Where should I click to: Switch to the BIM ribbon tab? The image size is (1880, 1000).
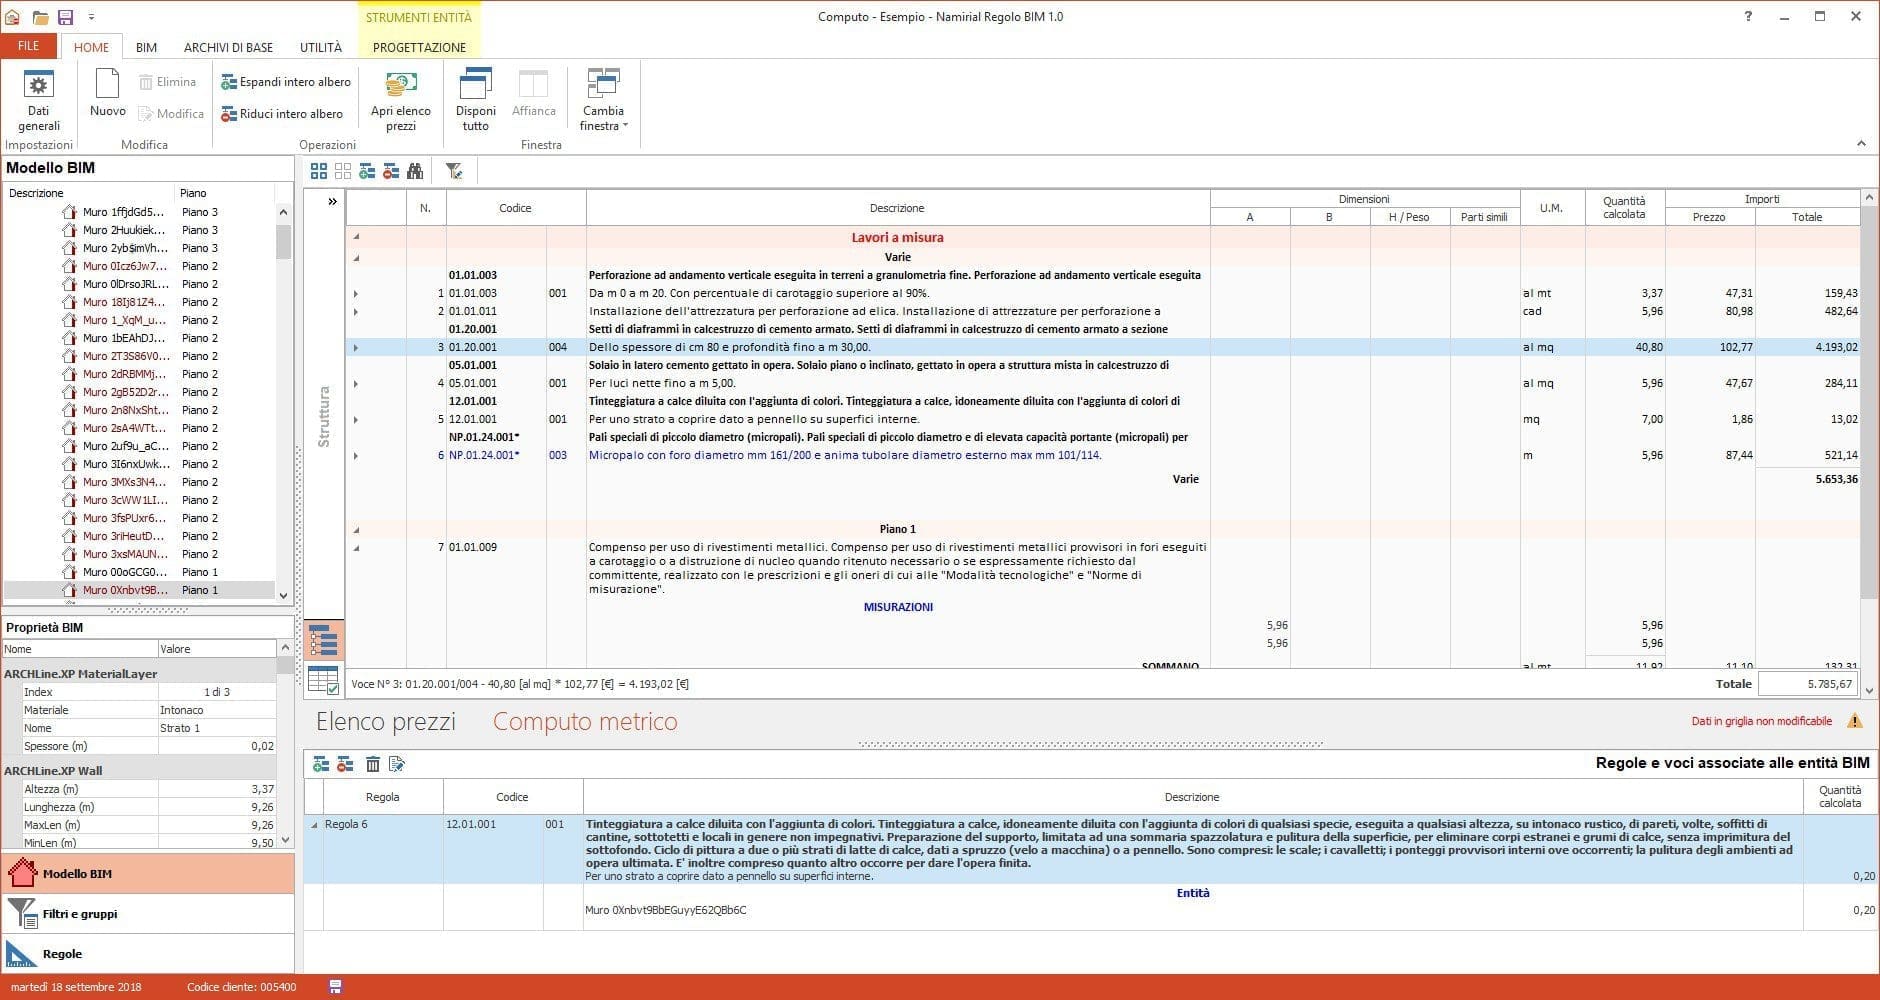click(146, 47)
